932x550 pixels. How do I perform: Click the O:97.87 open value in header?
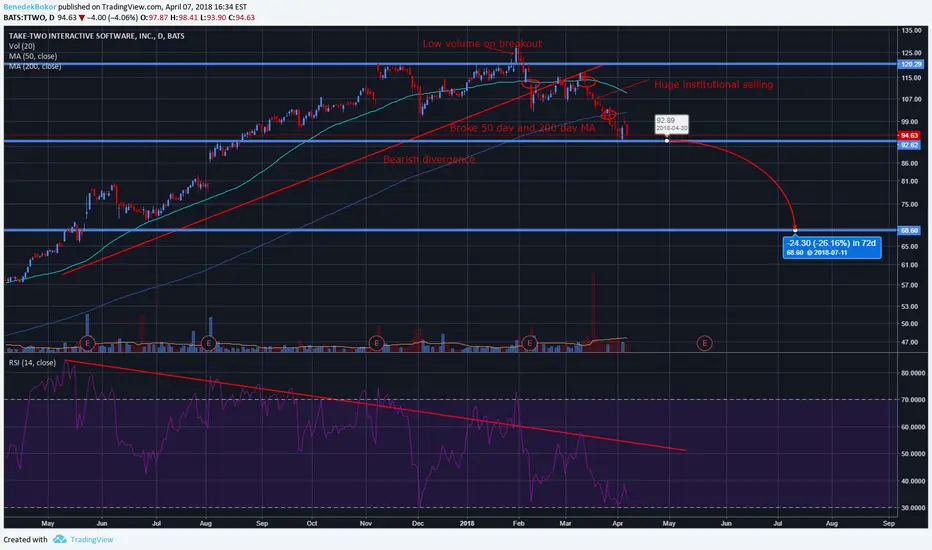coord(155,17)
